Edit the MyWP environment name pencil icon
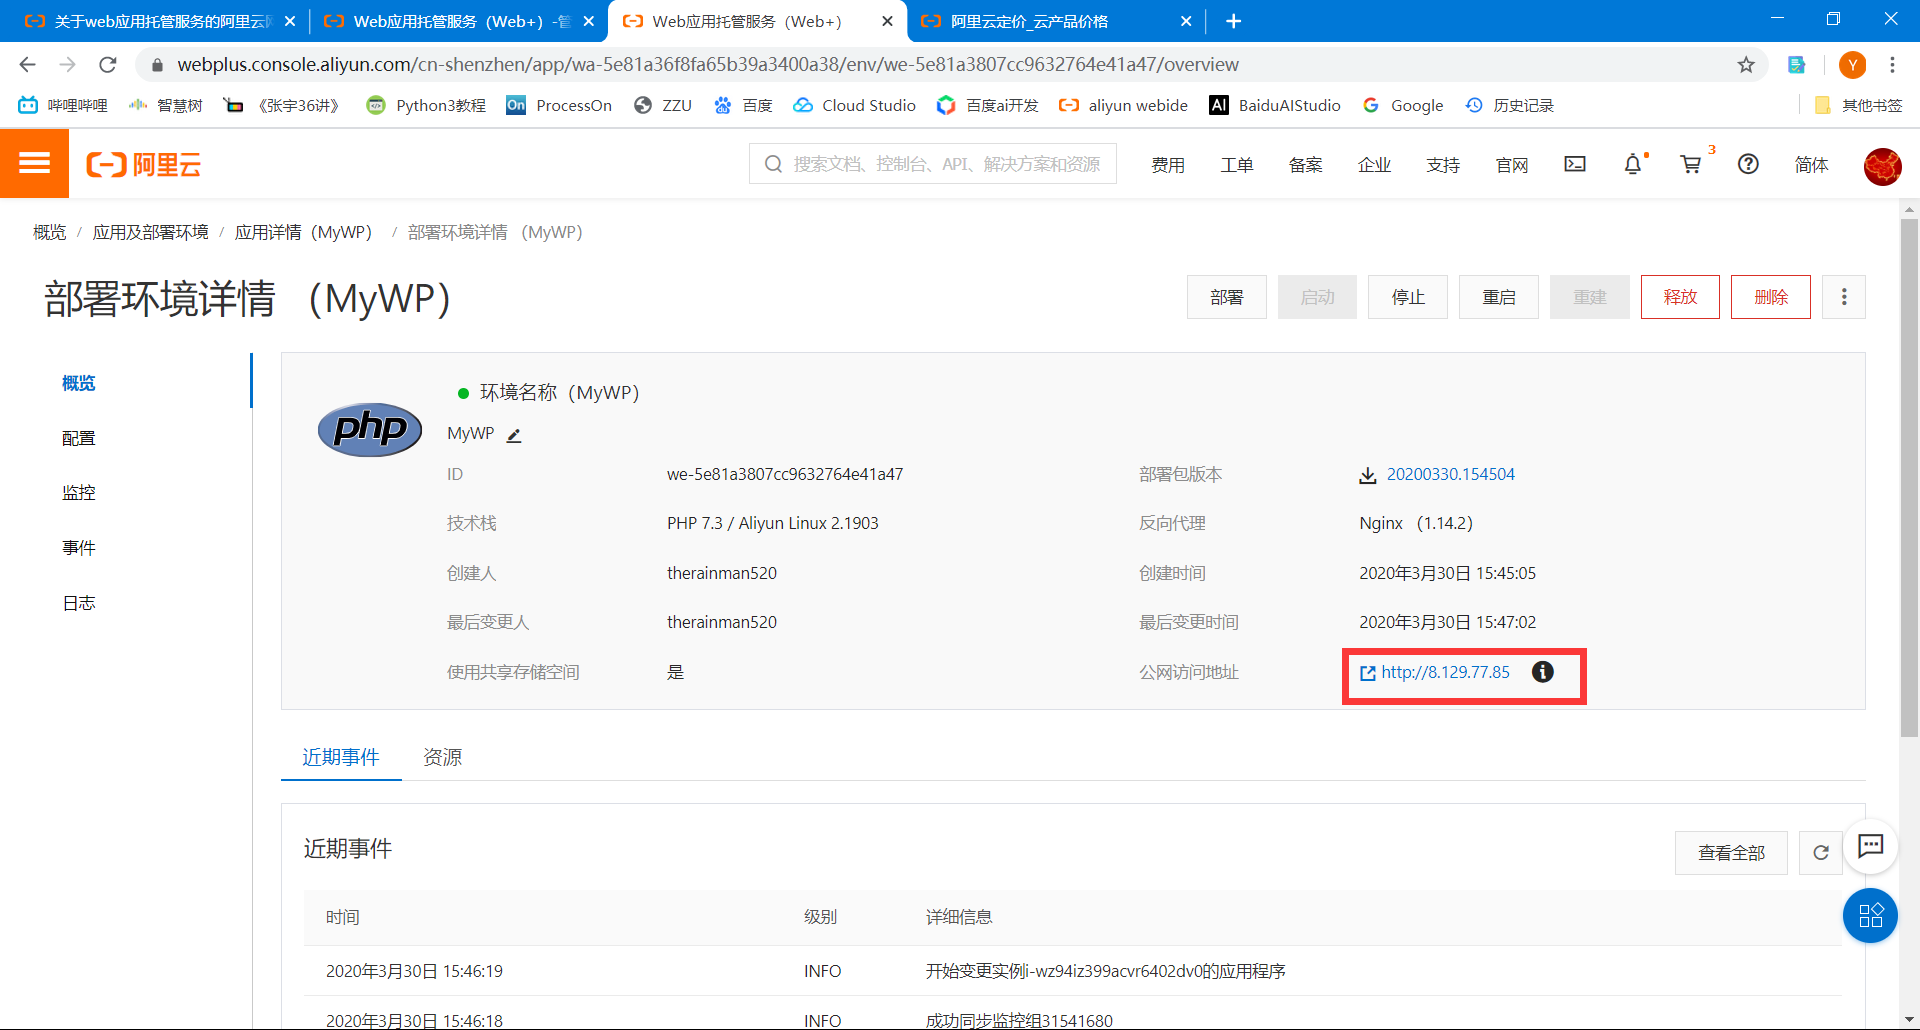 (514, 435)
